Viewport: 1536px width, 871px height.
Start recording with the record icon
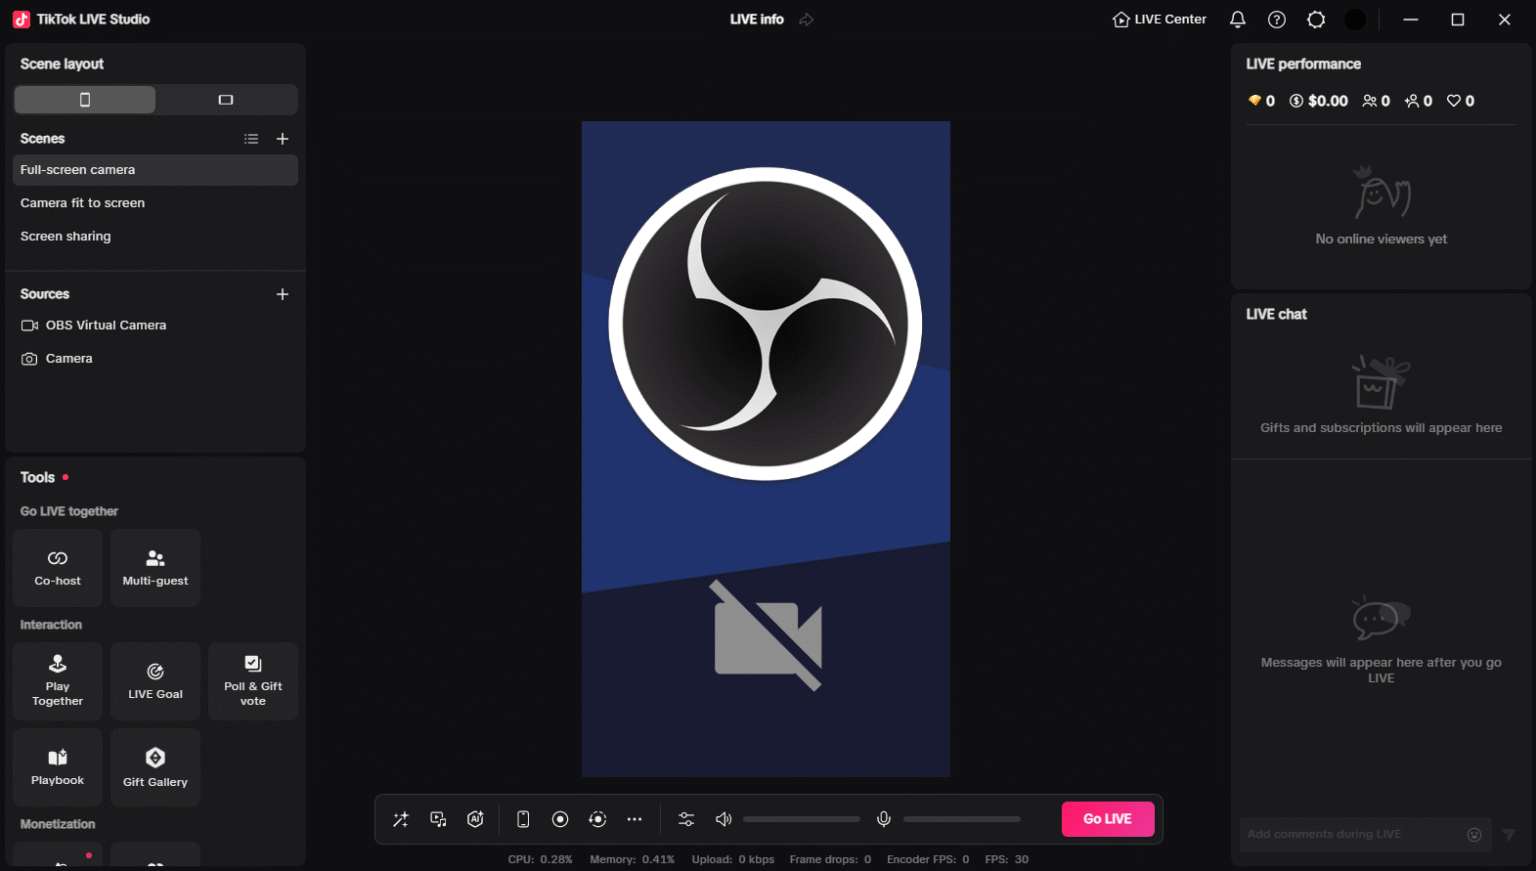[x=560, y=818]
